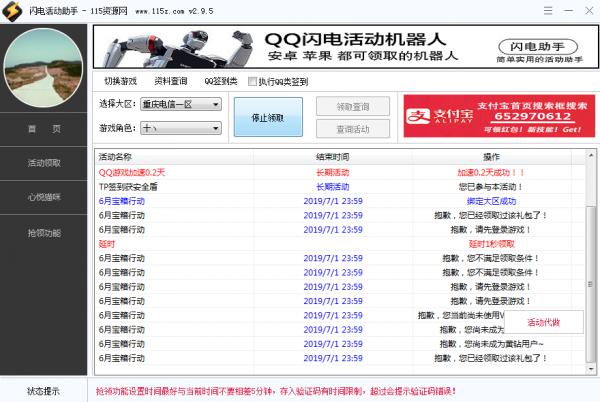This screenshot has width=600, height=402.
Task: Click the 绑定大区成功 status cell
Action: coord(491,201)
